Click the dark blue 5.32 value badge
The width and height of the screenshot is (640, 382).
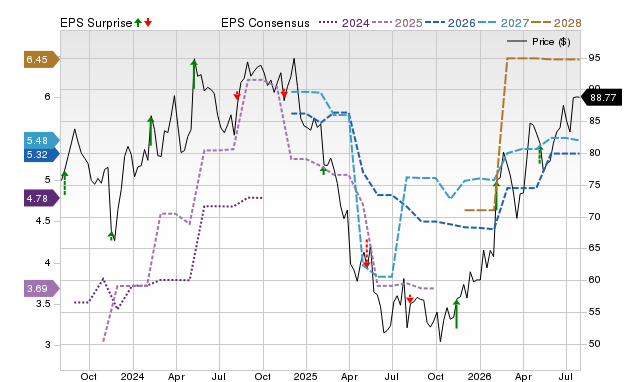pyautogui.click(x=42, y=155)
